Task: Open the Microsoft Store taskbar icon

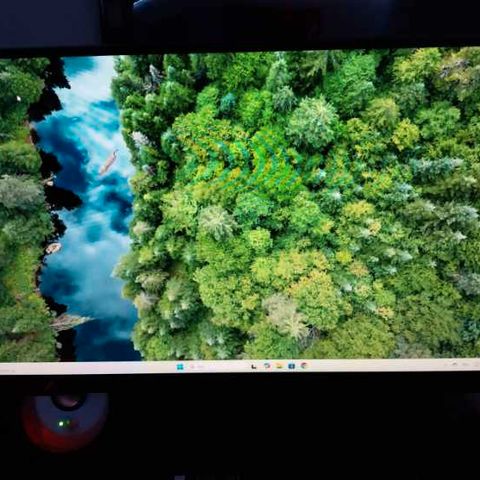Action: 292,366
